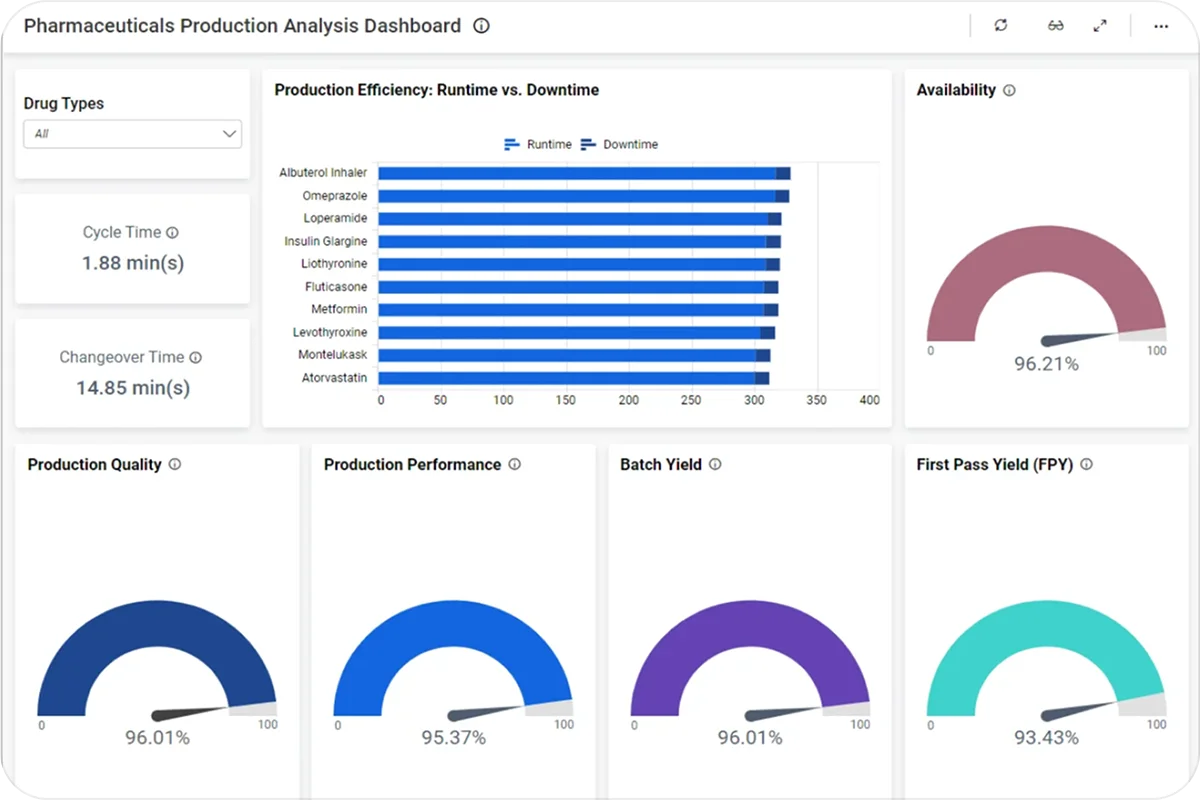Image resolution: width=1200 pixels, height=800 pixels.
Task: Click info icon beside dashboard title
Action: pos(481,26)
